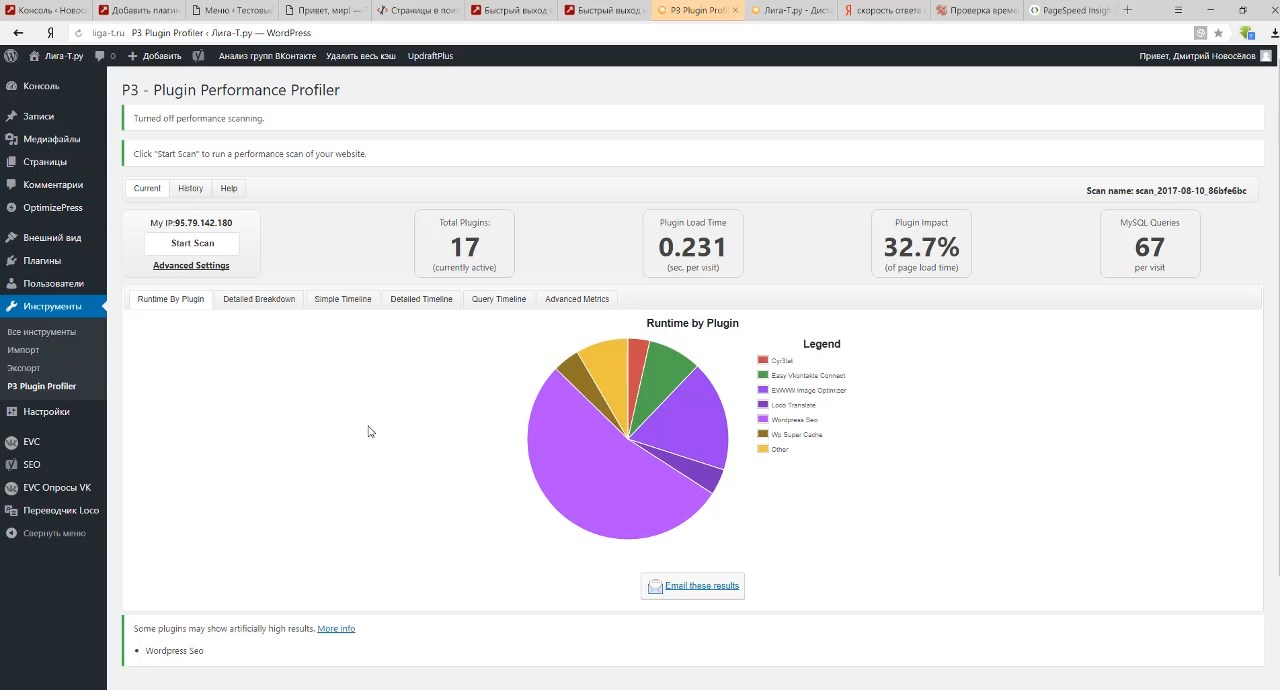The height and width of the screenshot is (690, 1280).
Task: Open the Консоль dashboard menu icon
Action: point(11,86)
